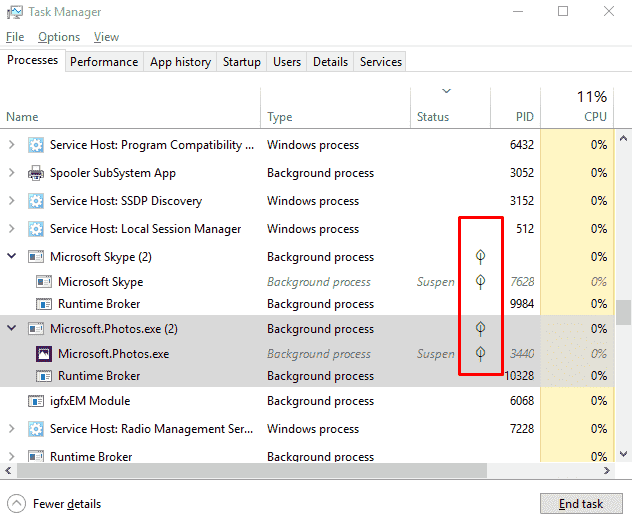Screen dimensions: 632x524
Task: Click suspended leaf icon on Microsoft.Photos.exe group row
Action: (480, 329)
